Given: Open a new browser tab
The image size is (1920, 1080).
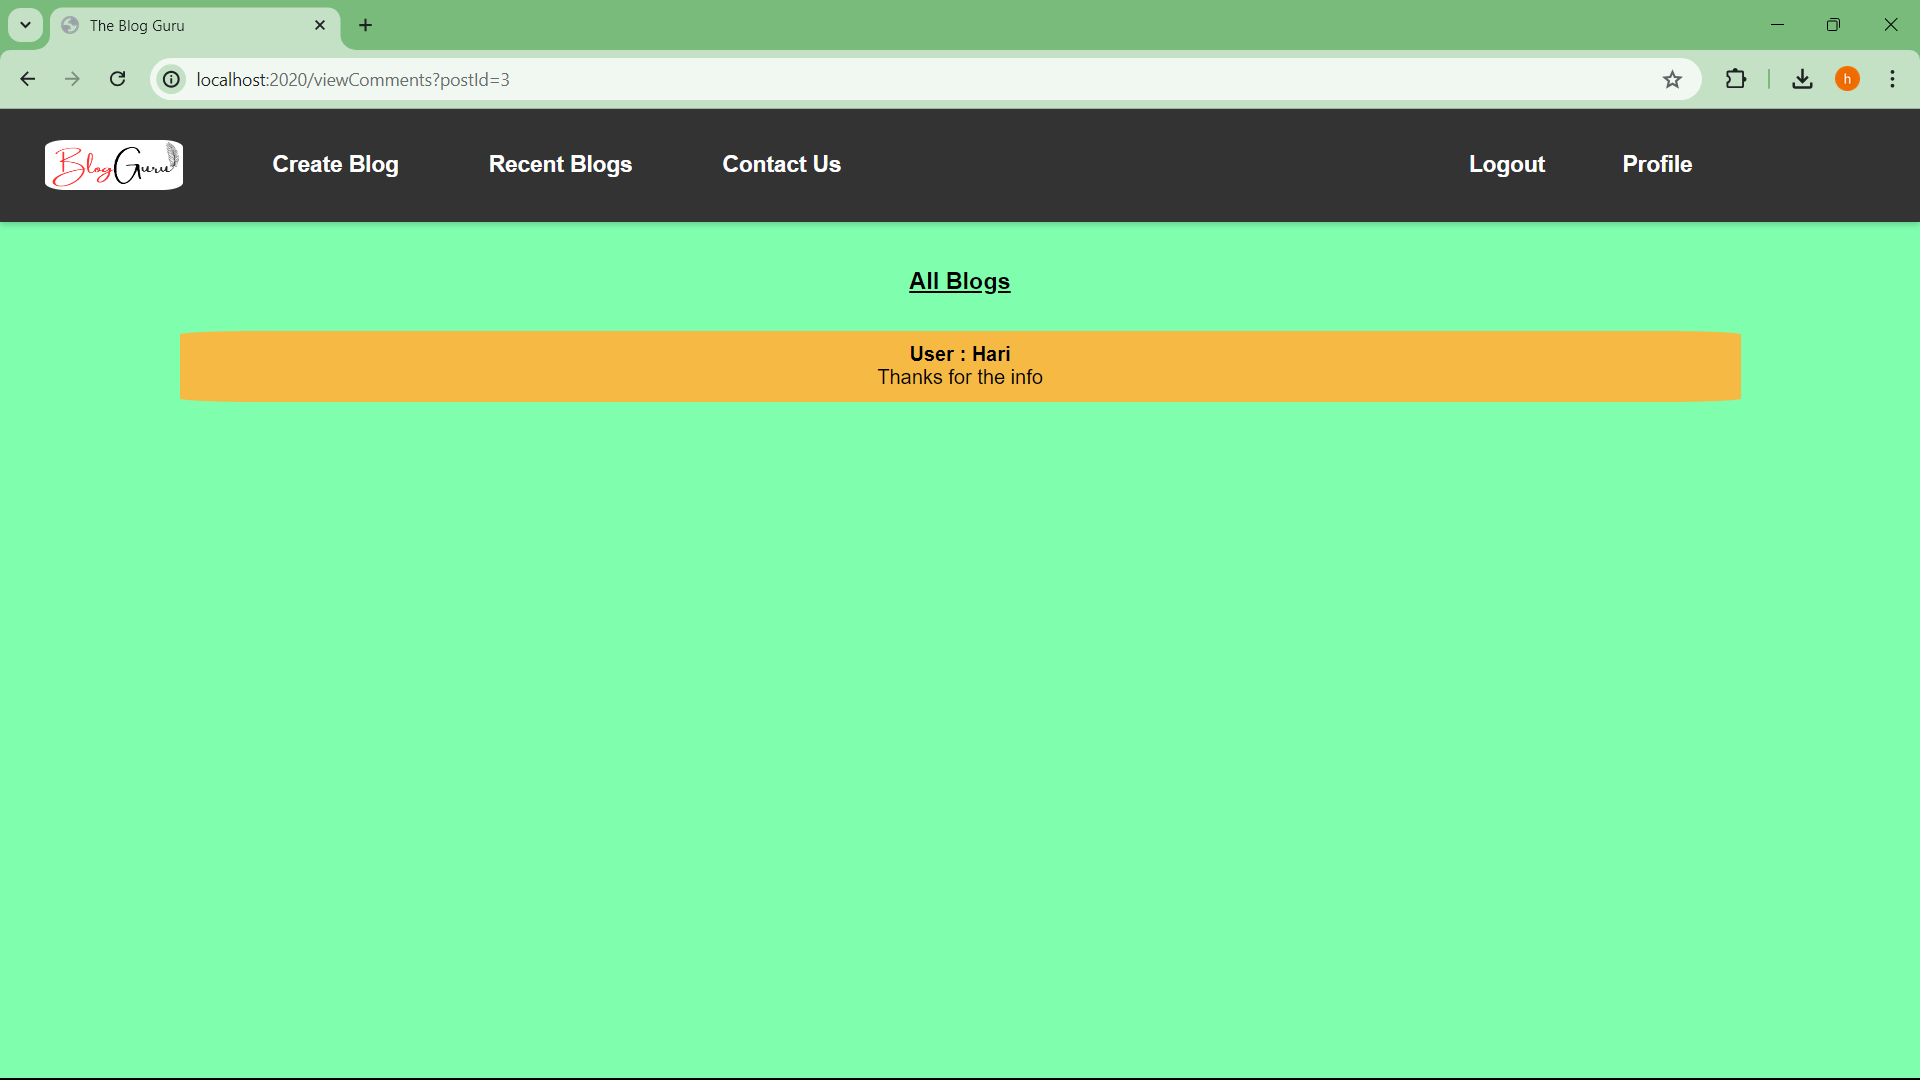Looking at the screenshot, I should [x=366, y=25].
